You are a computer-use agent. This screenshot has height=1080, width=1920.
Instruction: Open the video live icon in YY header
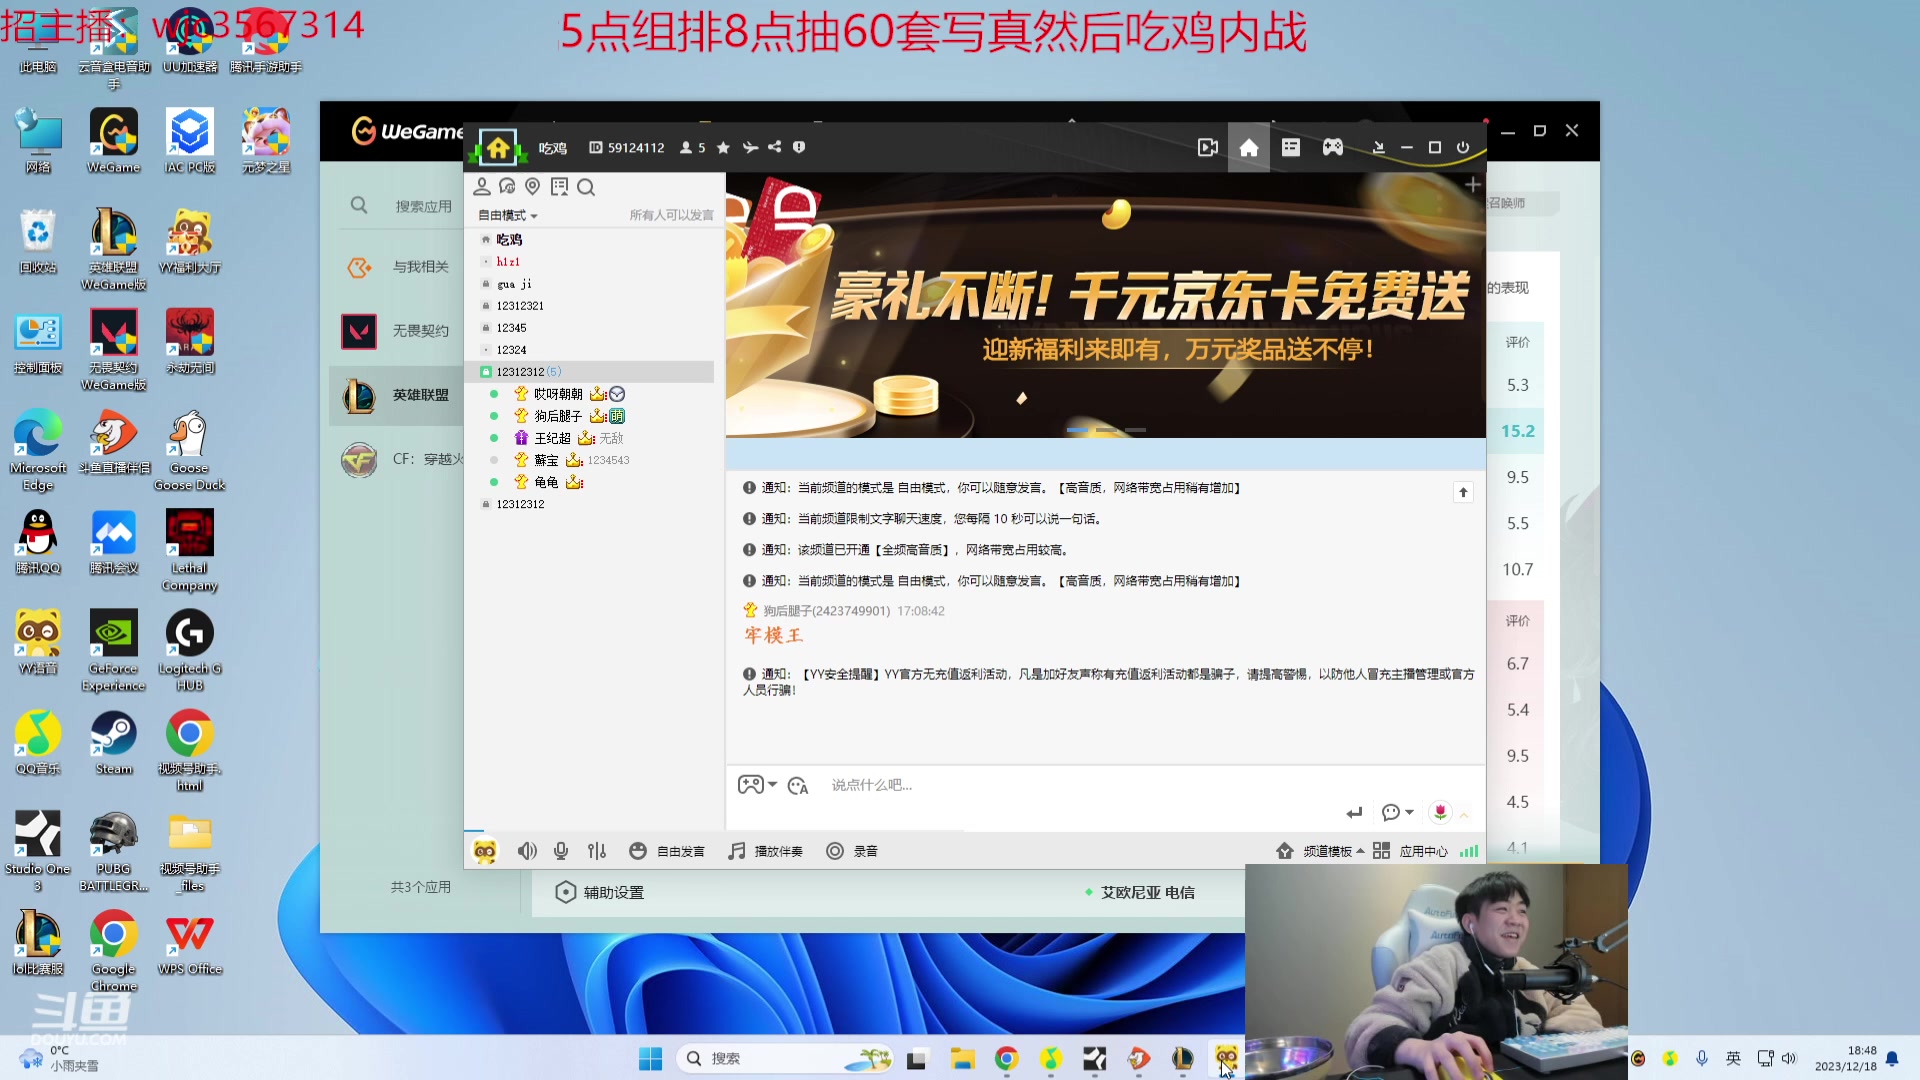click(x=1208, y=148)
